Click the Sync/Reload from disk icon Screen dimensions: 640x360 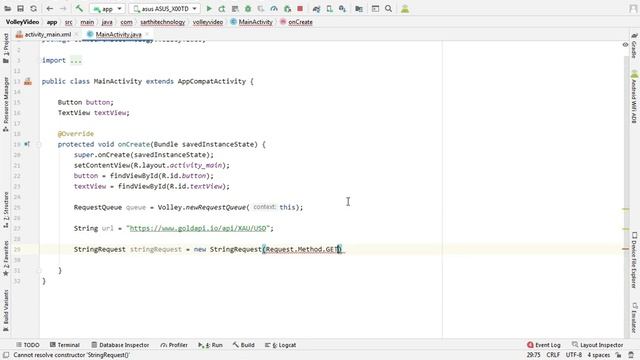click(x=33, y=9)
